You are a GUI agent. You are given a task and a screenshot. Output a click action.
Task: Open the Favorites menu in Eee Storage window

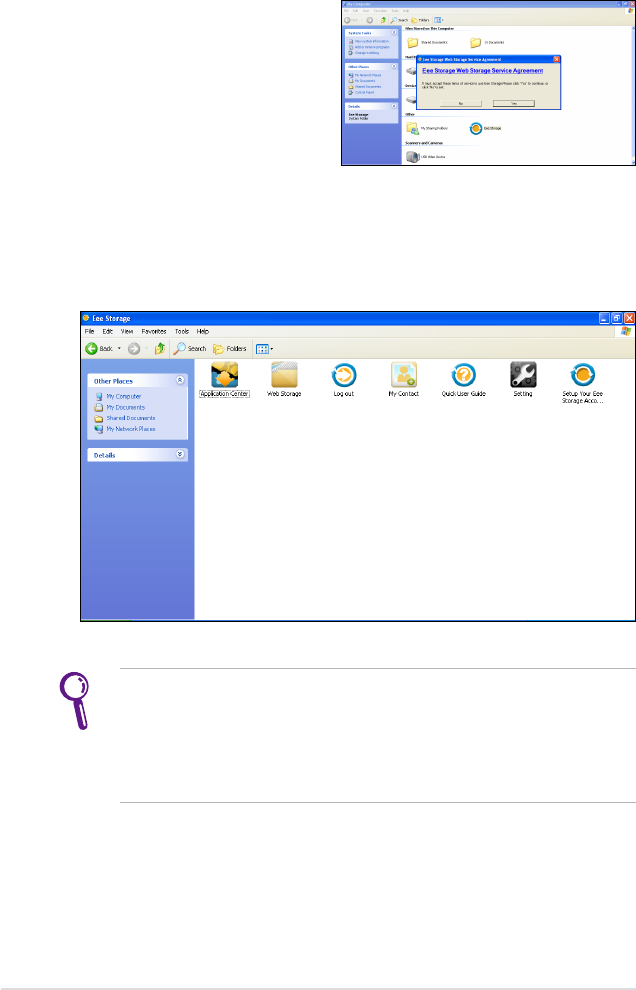154,331
